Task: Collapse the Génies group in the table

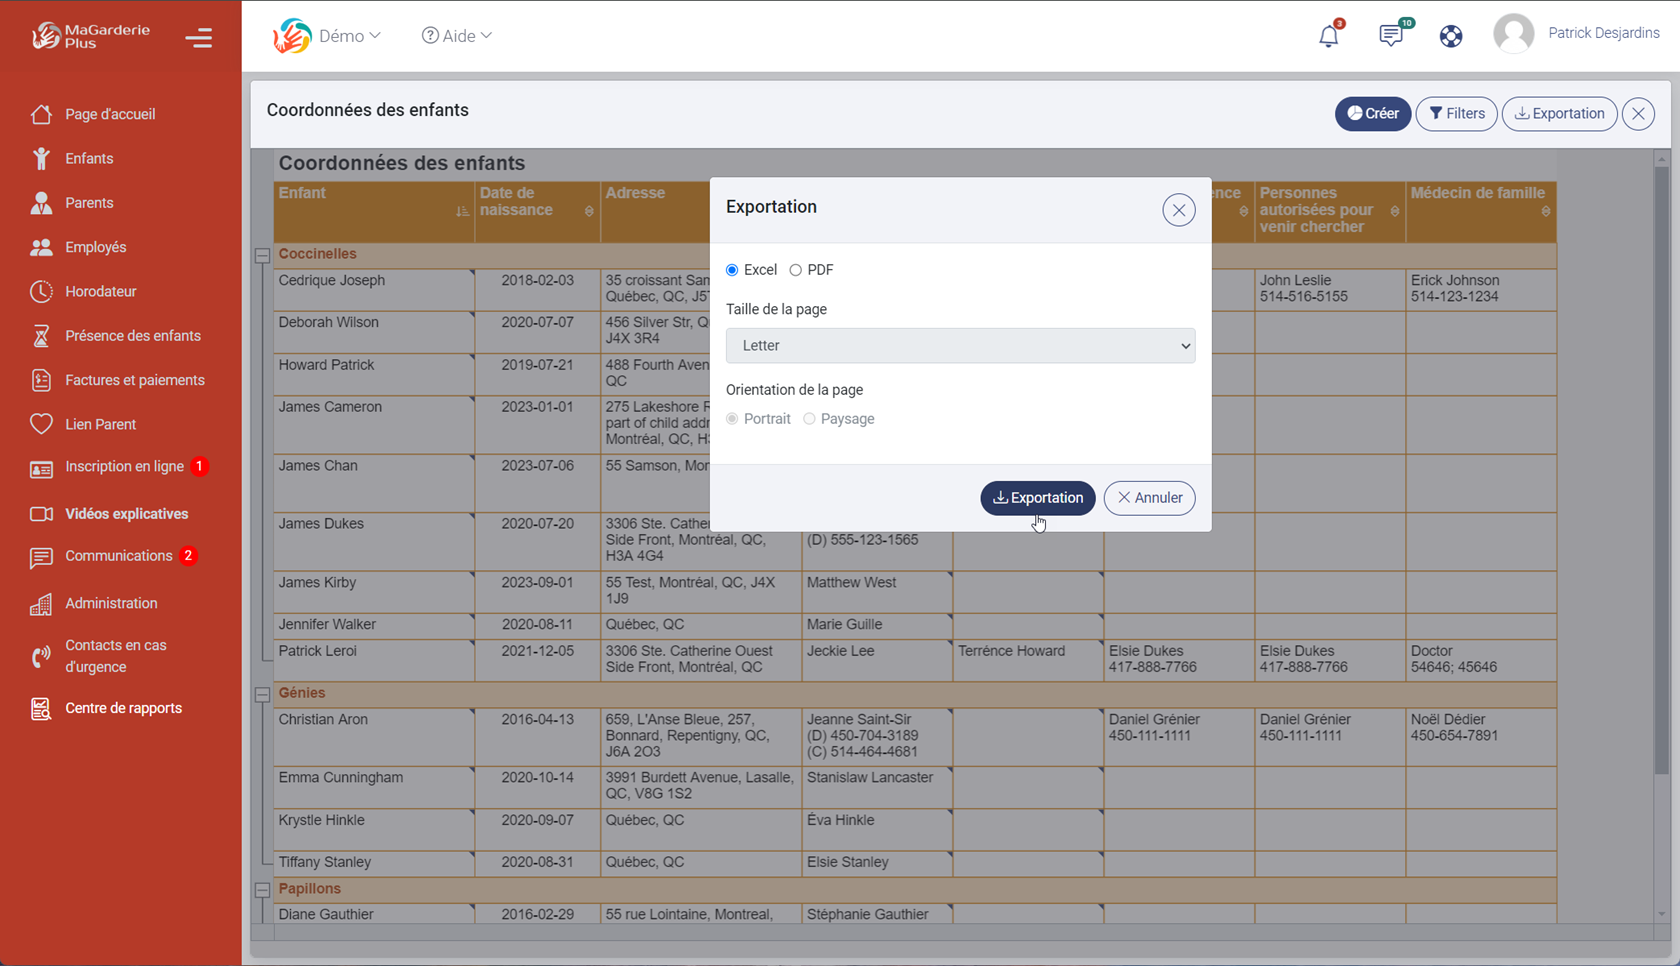Action: coord(262,694)
